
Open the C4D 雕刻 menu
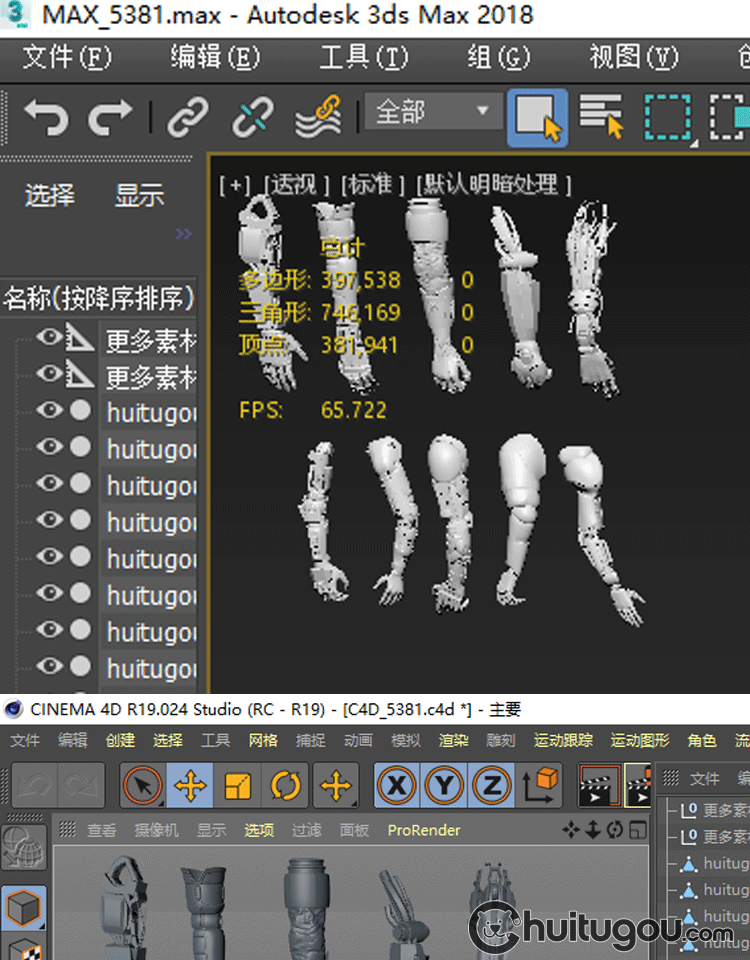[501, 740]
